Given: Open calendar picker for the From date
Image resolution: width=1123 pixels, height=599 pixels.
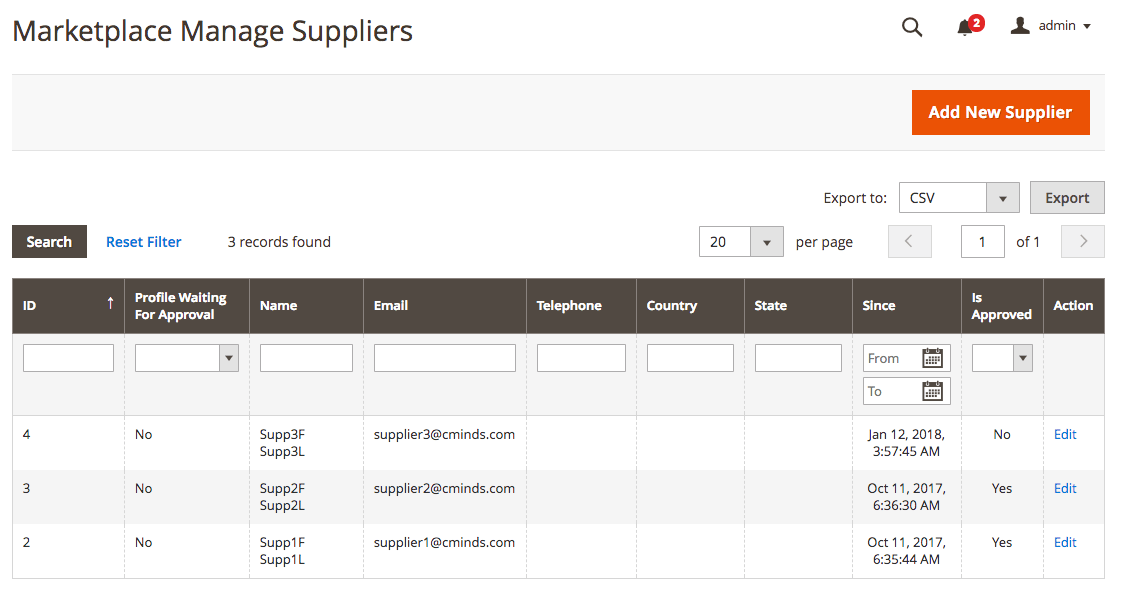Looking at the screenshot, I should click(x=932, y=358).
